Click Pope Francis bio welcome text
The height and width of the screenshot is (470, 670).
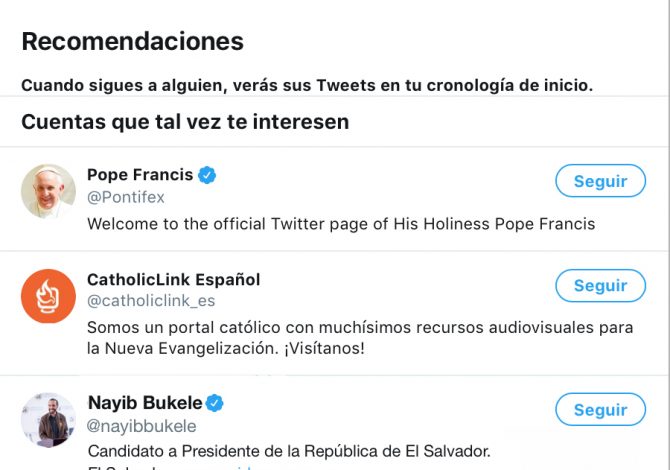[x=341, y=224]
